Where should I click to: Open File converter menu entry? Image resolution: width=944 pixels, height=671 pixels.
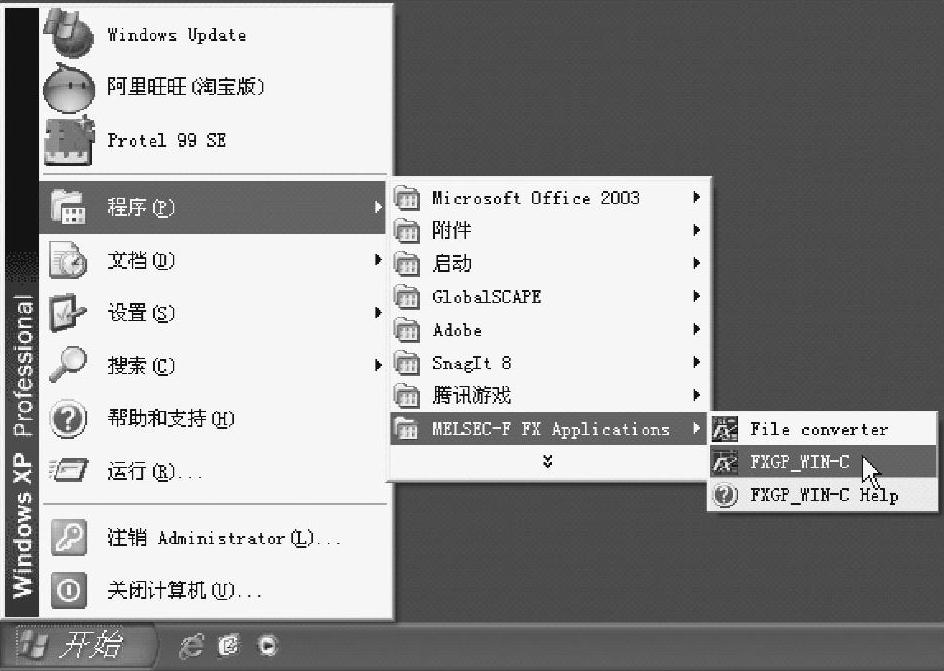(x=823, y=429)
